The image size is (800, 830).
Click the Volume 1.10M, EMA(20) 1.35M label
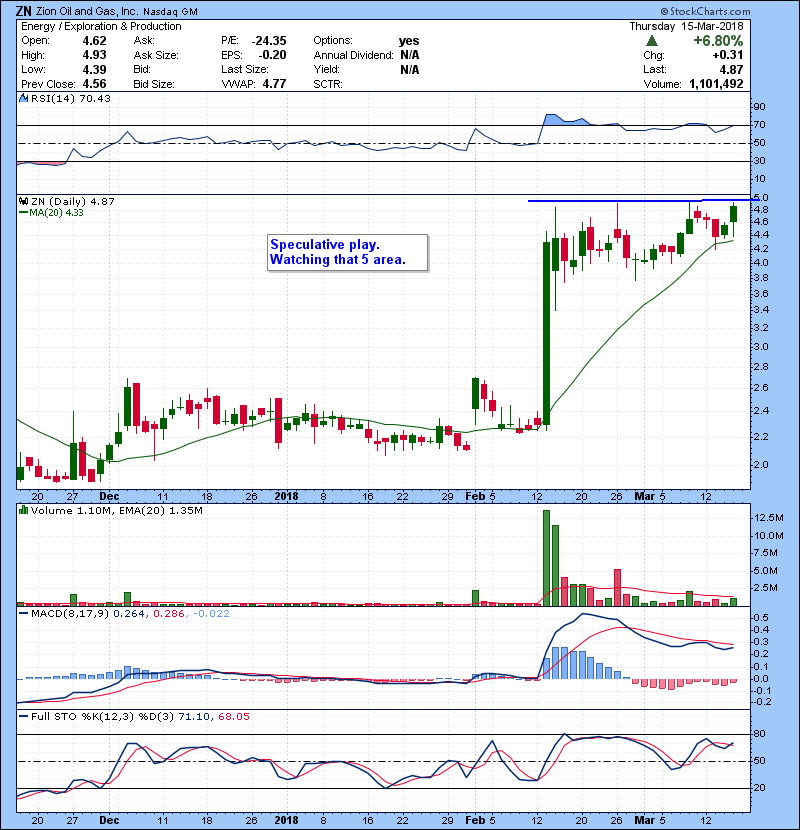pos(116,511)
